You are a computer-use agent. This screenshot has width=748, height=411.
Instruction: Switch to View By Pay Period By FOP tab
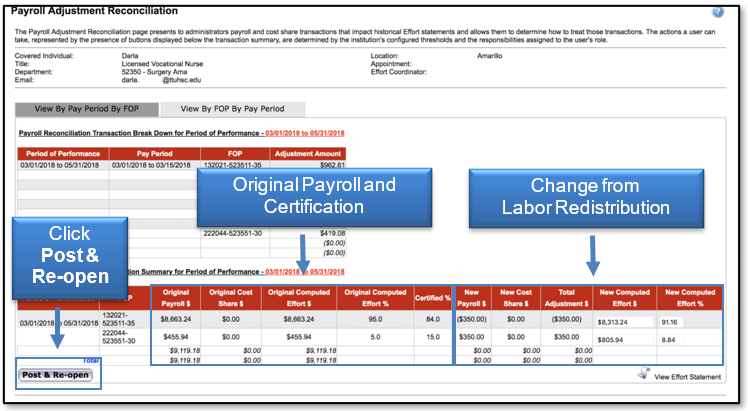click(x=87, y=109)
